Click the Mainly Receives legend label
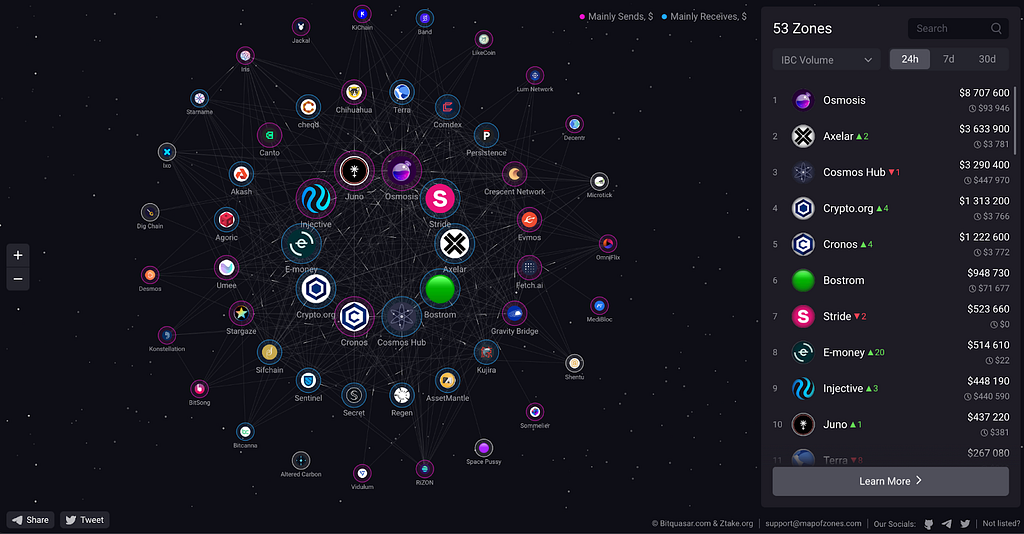 tap(708, 16)
